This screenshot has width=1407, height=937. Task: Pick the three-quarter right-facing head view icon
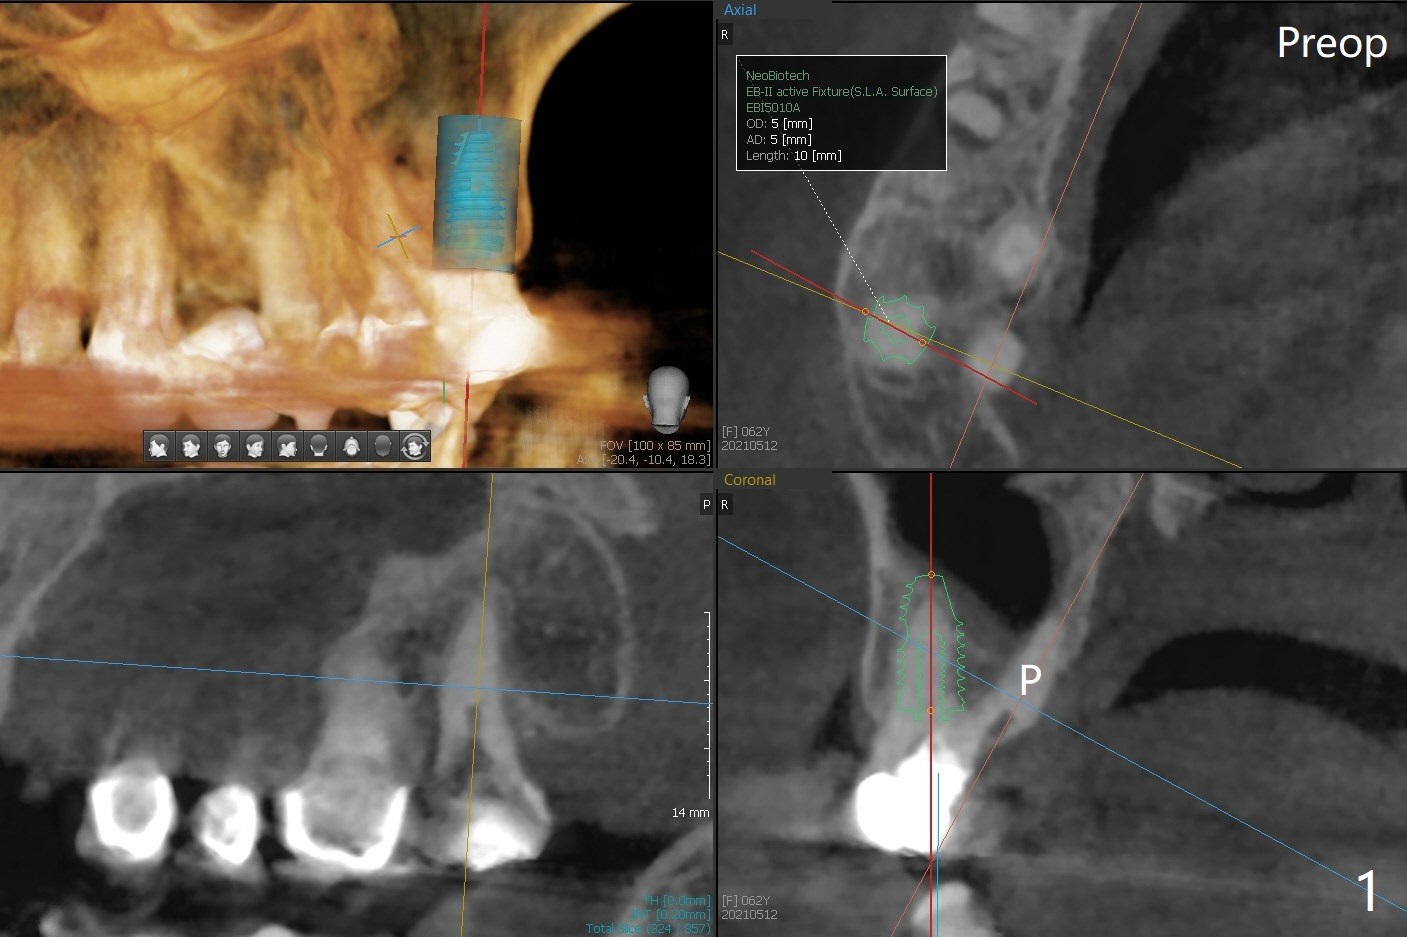[254, 446]
